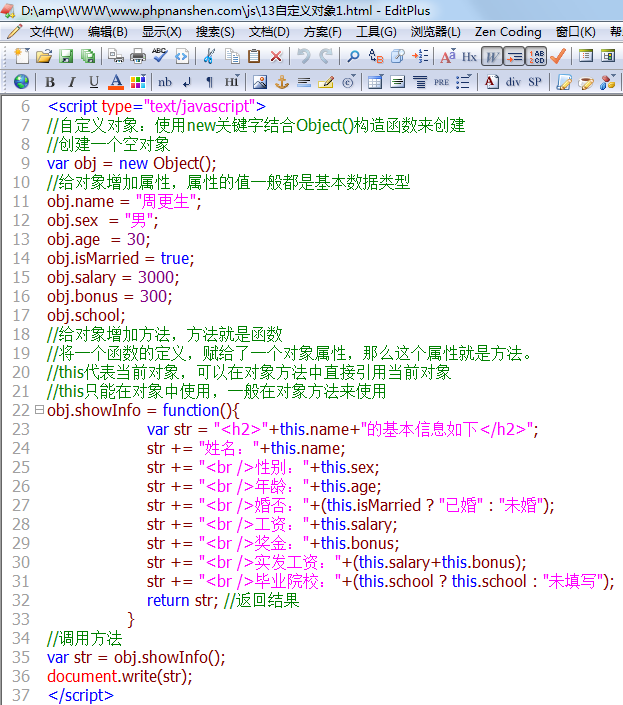This screenshot has height=705, width=623.
Task: Open the list tag dropdown
Action: [x=463, y=82]
